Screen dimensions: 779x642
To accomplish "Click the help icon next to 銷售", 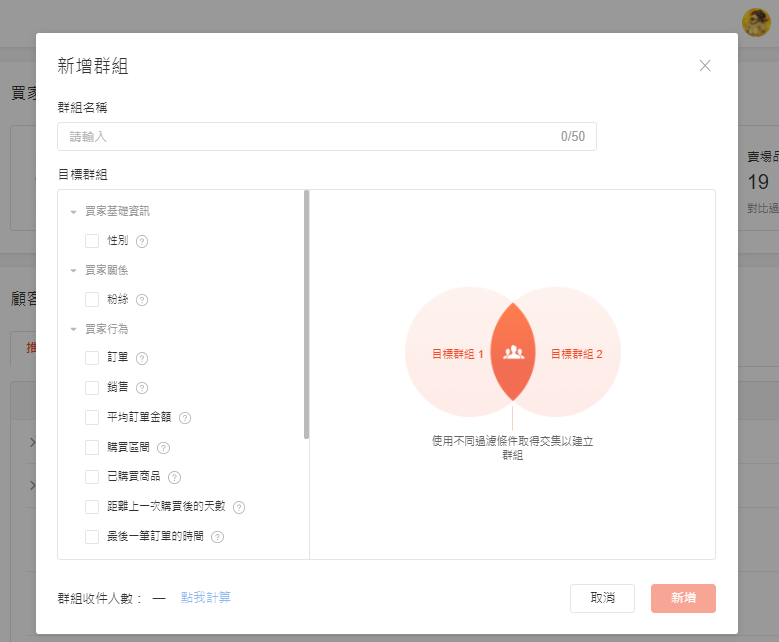I will [x=142, y=388].
